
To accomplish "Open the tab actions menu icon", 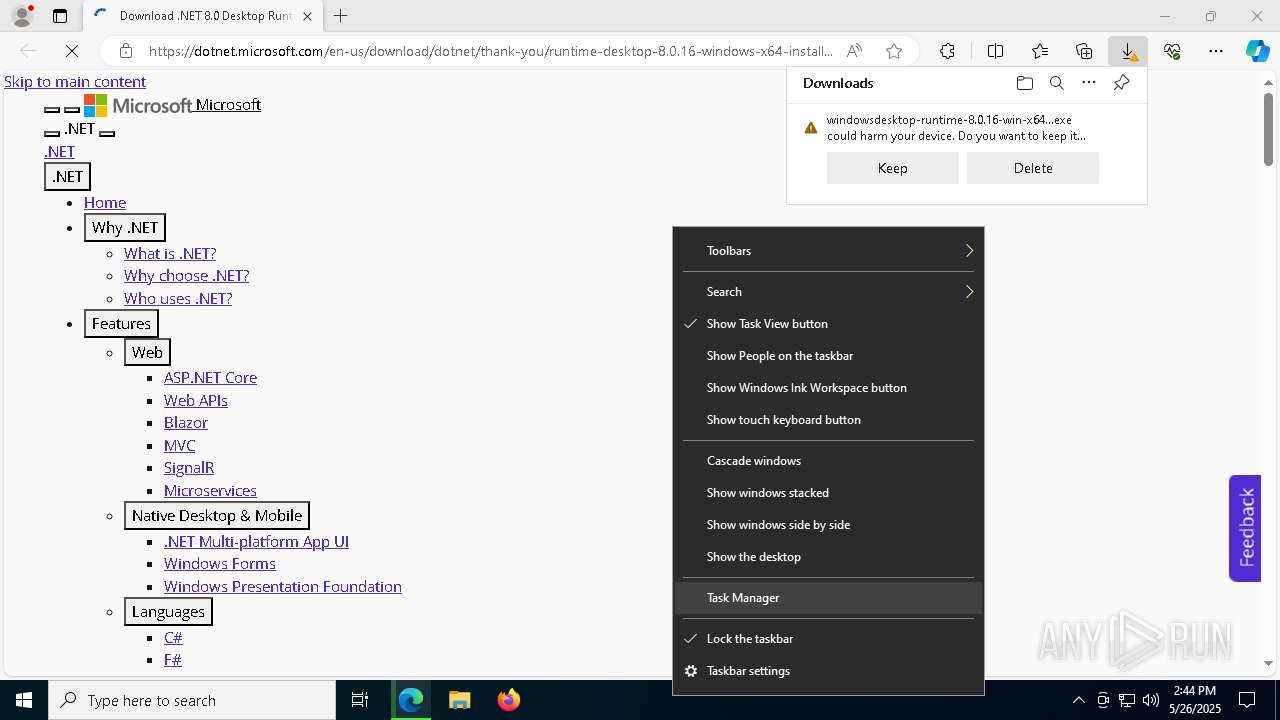I will pyautogui.click(x=60, y=16).
